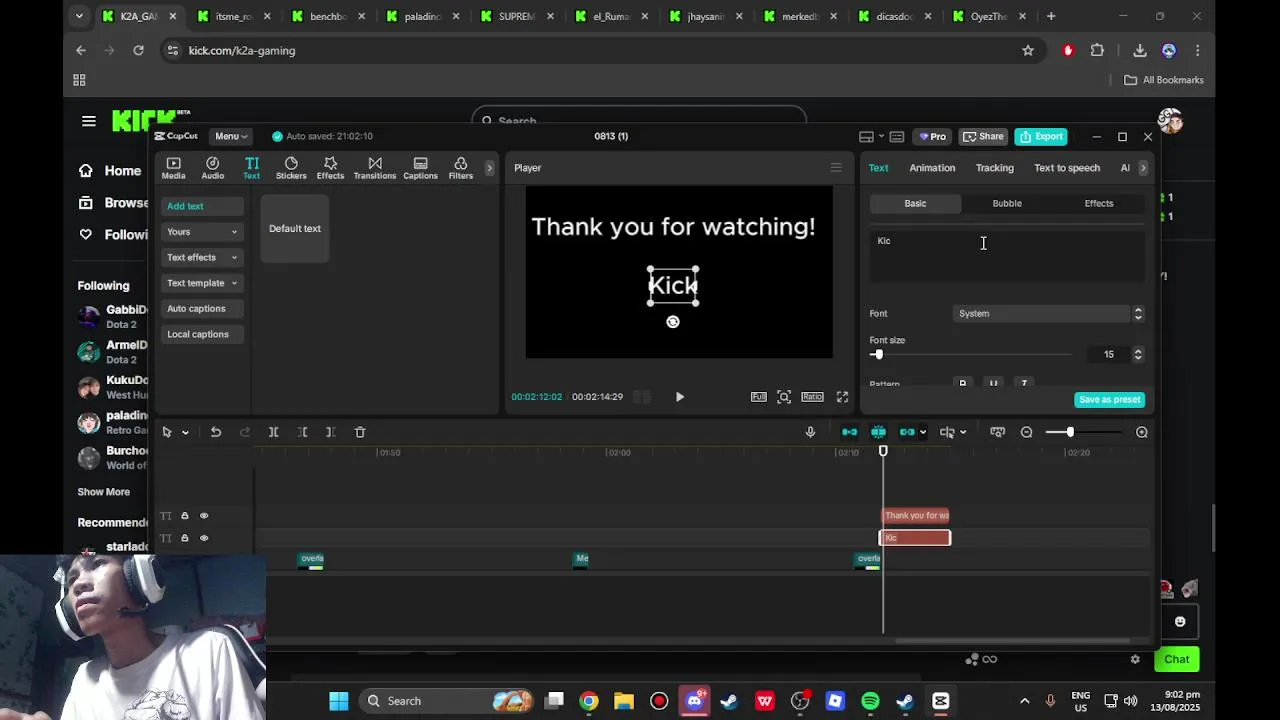This screenshot has width=1280, height=720.
Task: Expand the Text effects category
Action: [203, 257]
